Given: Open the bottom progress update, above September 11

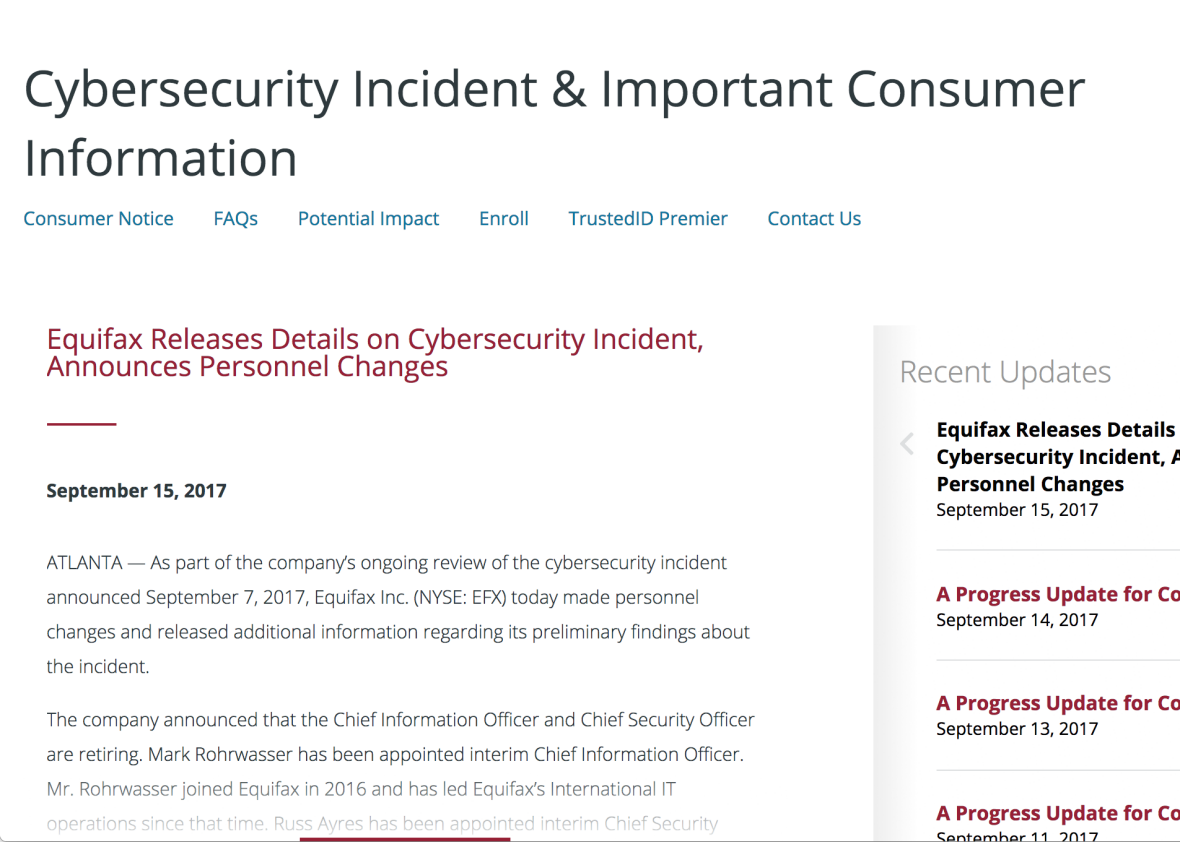Looking at the screenshot, I should [1057, 813].
